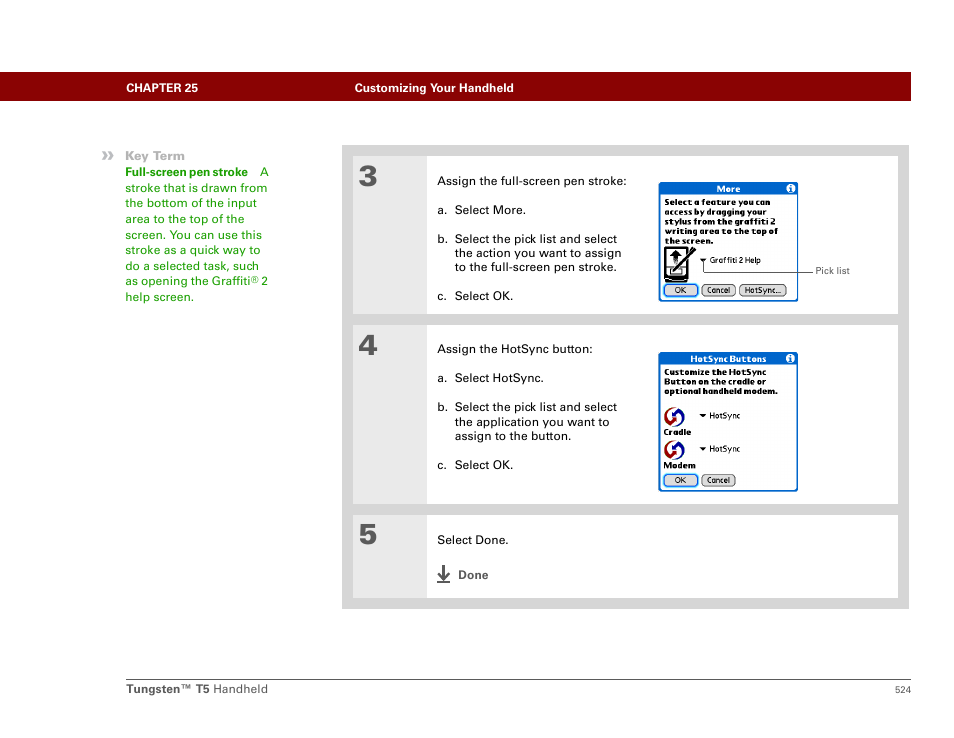Click 'Customize the HotSync Button' description text

click(720, 381)
